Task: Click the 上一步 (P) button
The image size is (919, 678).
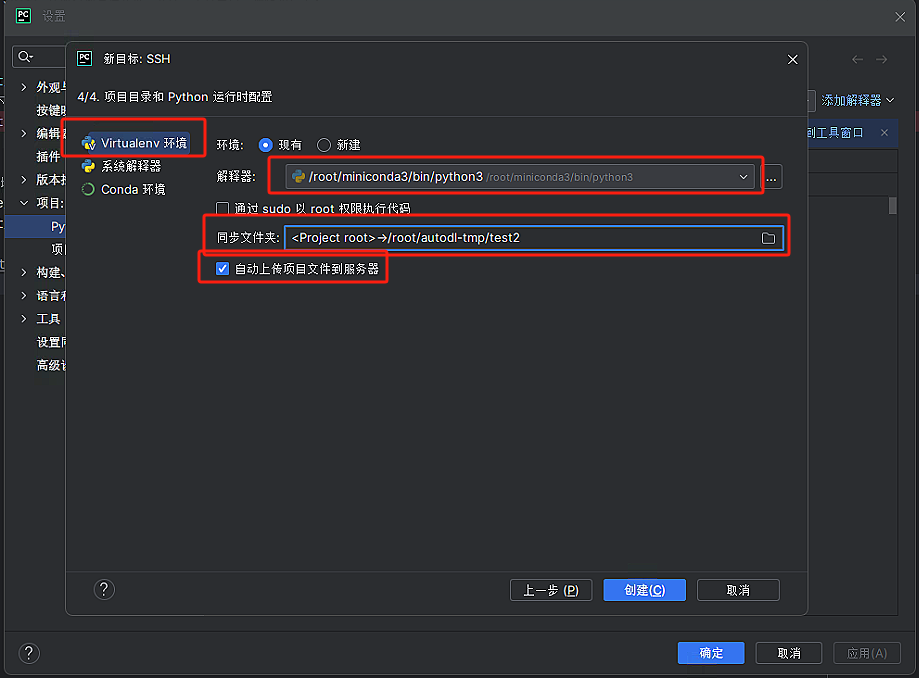Action: (x=551, y=590)
